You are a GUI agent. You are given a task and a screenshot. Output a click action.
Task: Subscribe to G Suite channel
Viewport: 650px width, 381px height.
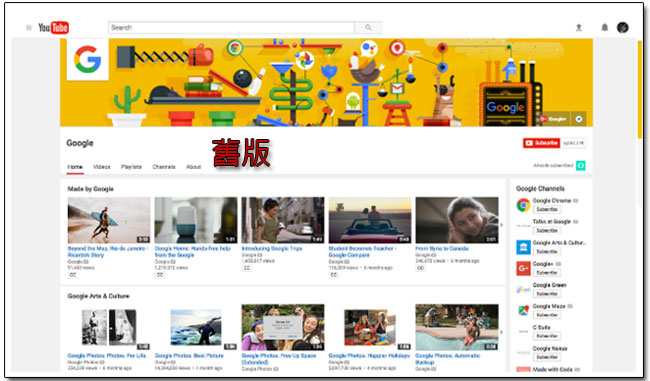pyautogui.click(x=547, y=336)
